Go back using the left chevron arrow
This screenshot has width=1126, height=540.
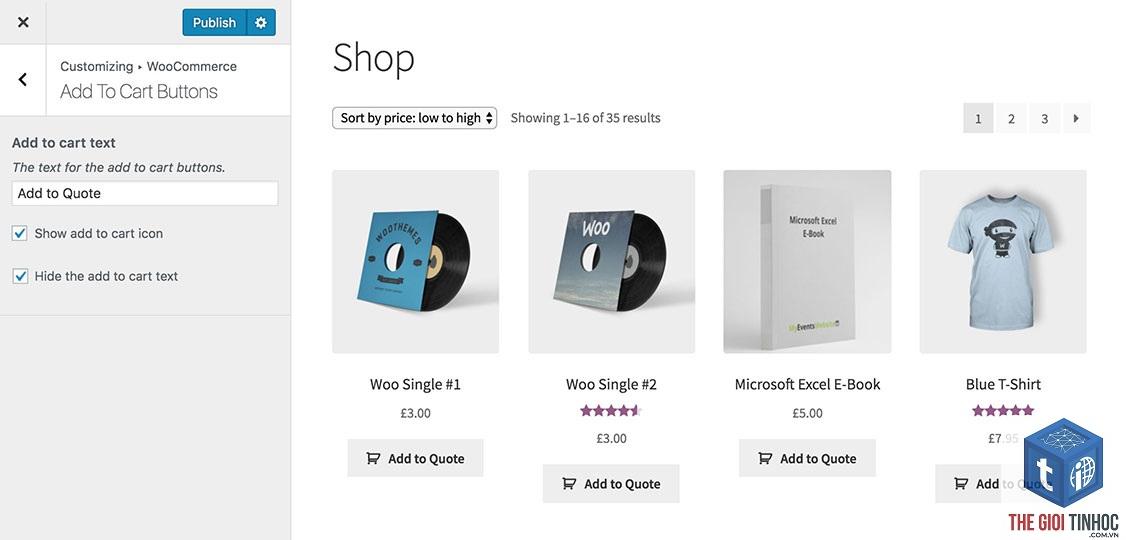point(23,80)
